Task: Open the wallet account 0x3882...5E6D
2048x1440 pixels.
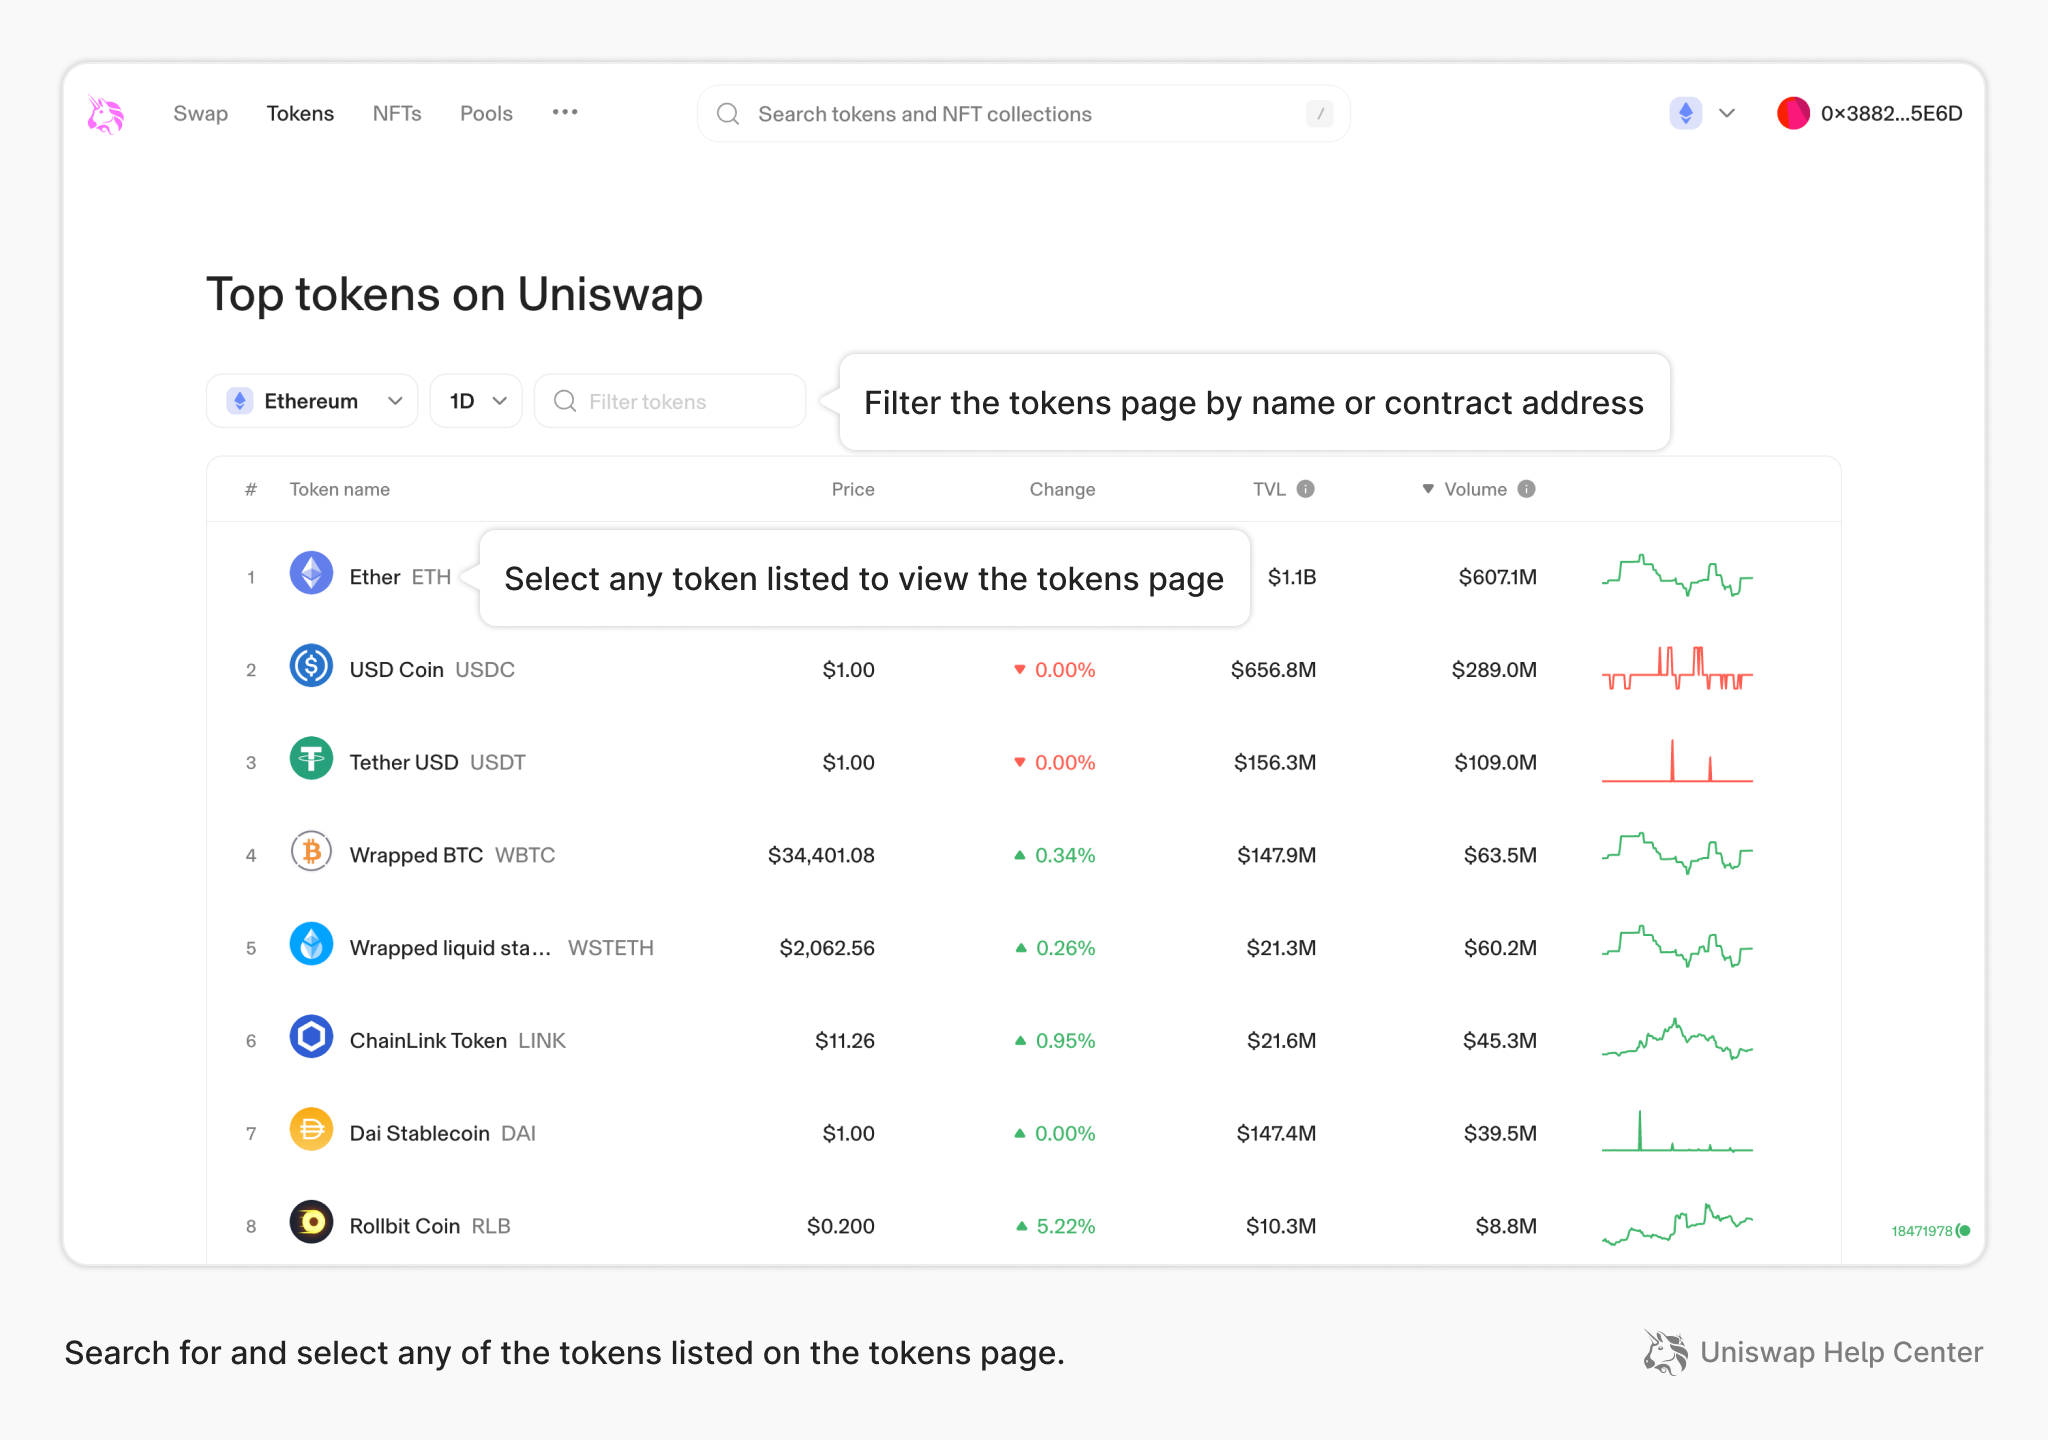Action: coord(1891,114)
